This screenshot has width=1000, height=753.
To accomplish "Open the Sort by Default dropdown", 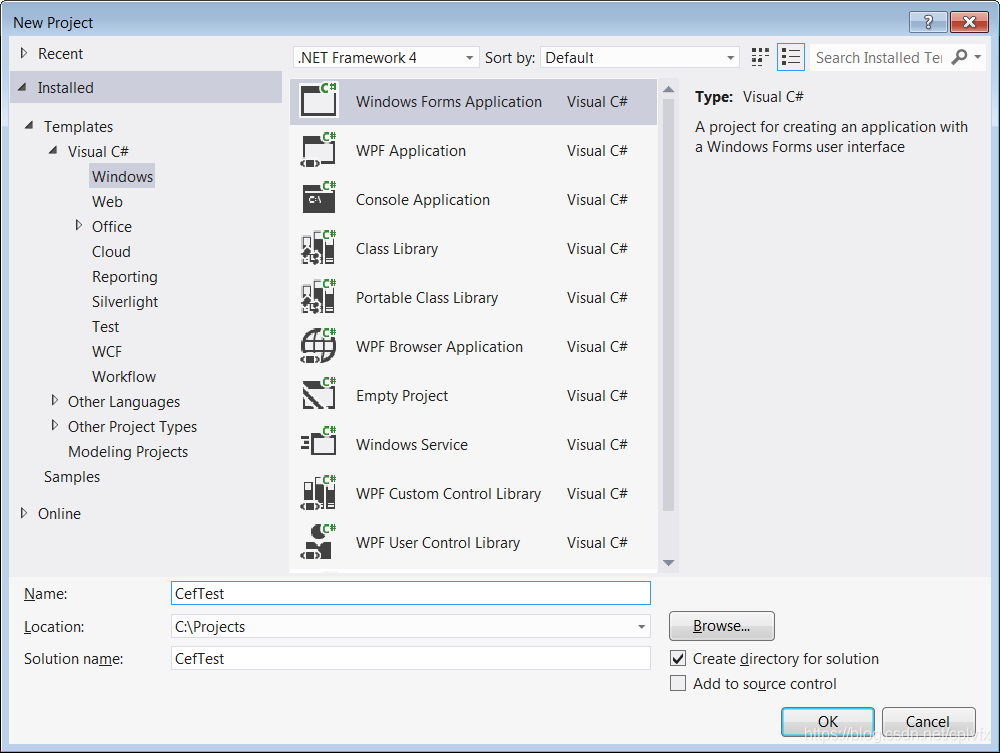I will 640,57.
